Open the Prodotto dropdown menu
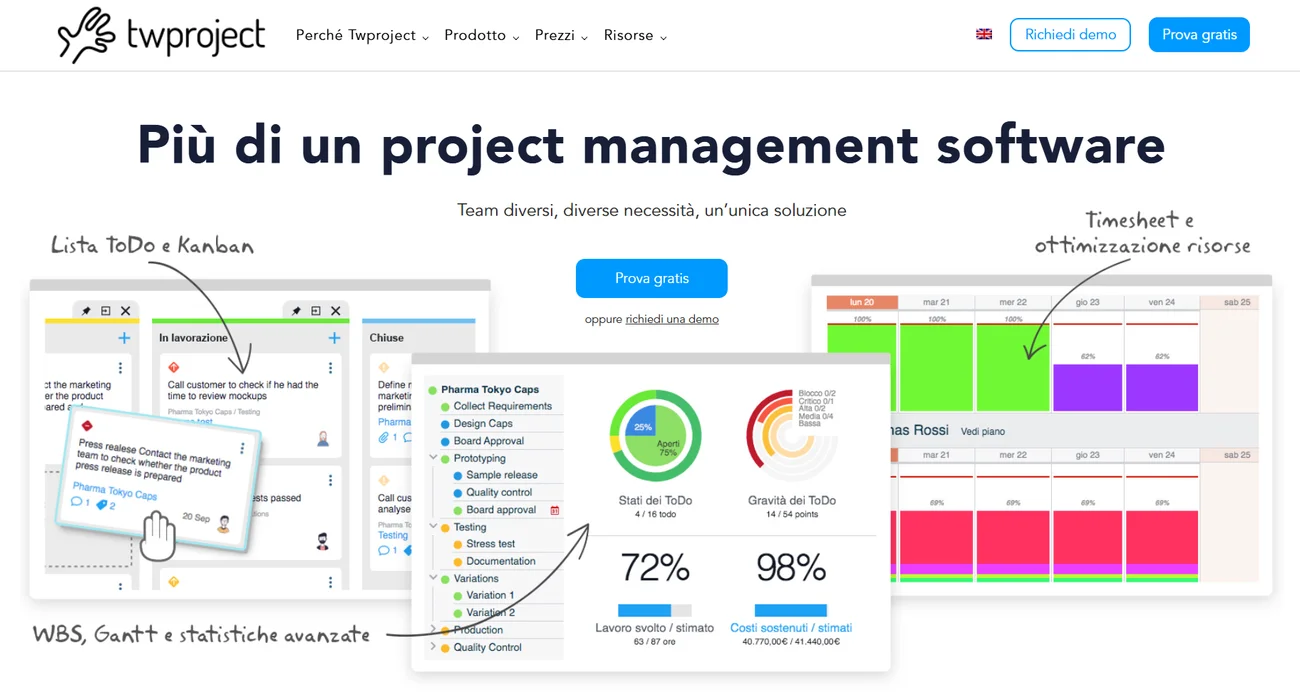This screenshot has height=698, width=1300. click(x=482, y=35)
